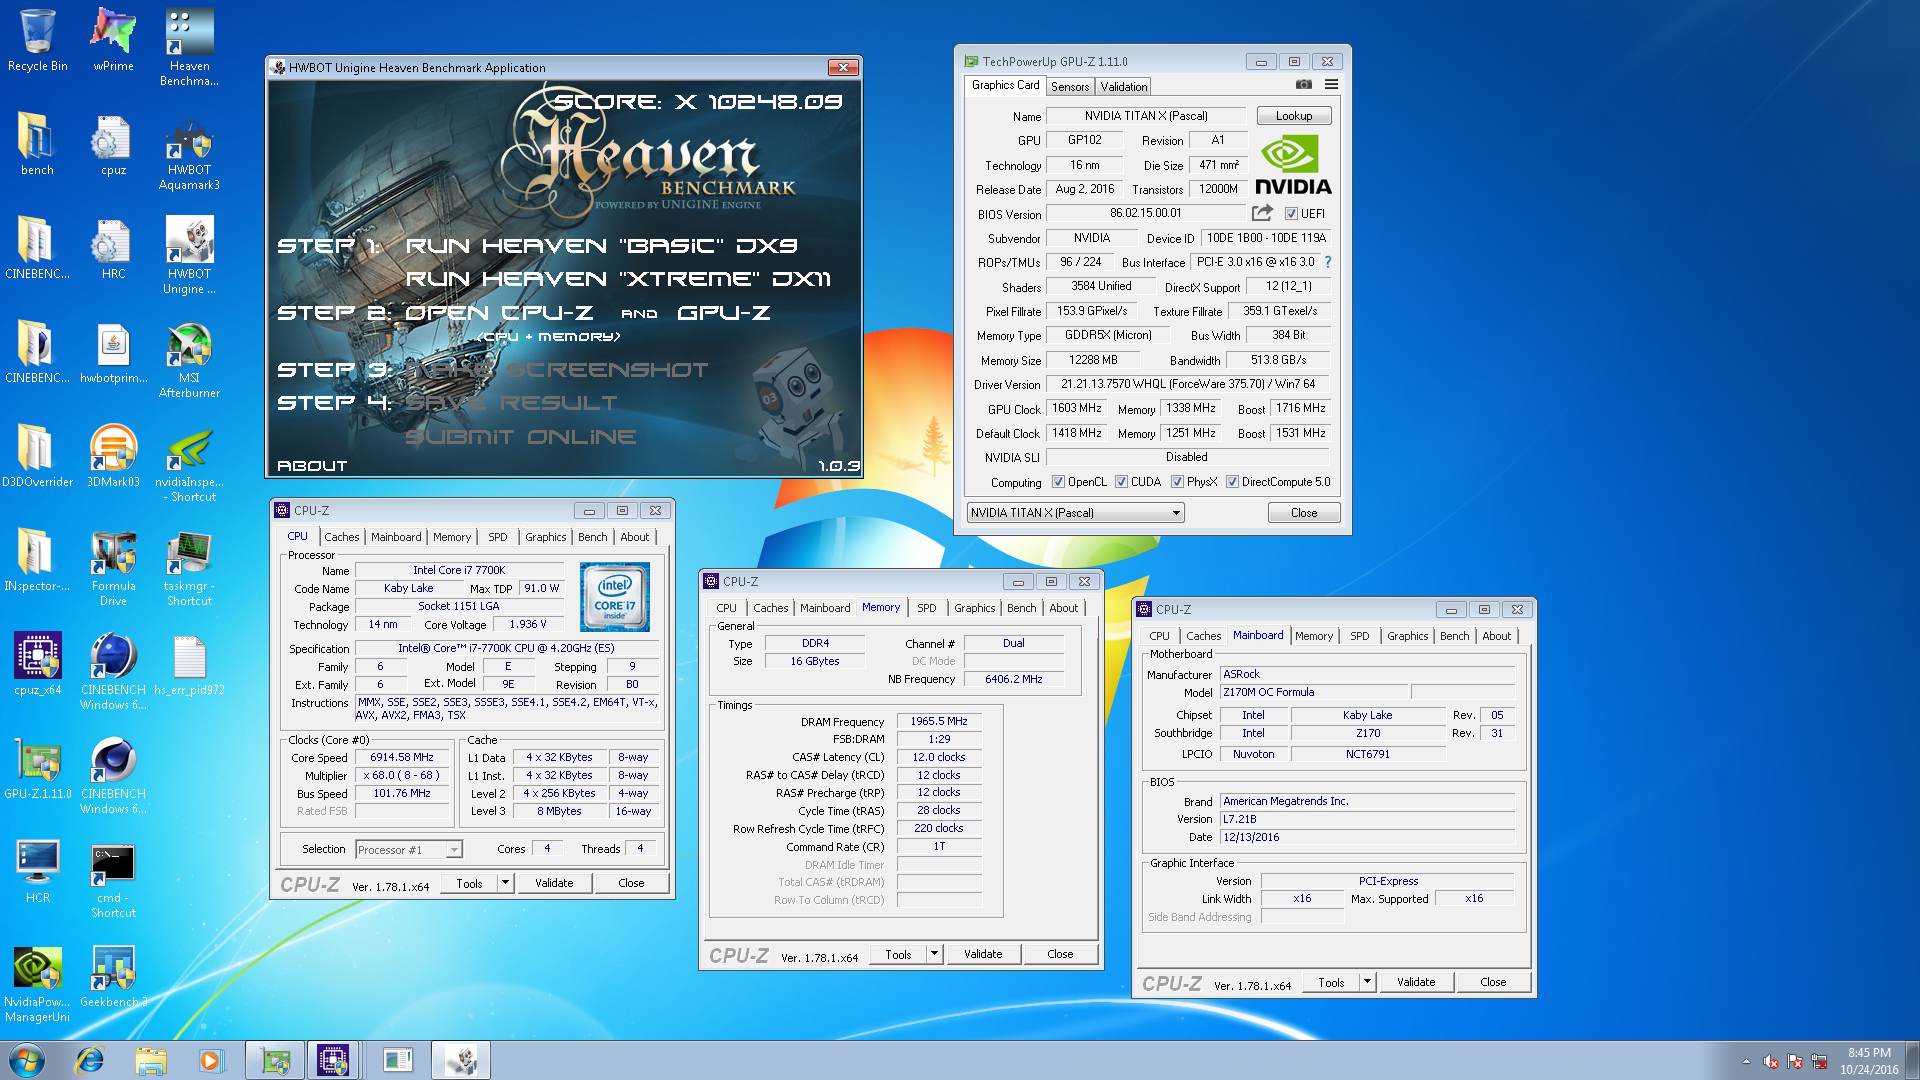This screenshot has width=1920, height=1080.
Task: Launch the HWBOT Aquamark3 shortcut
Action: click(189, 152)
